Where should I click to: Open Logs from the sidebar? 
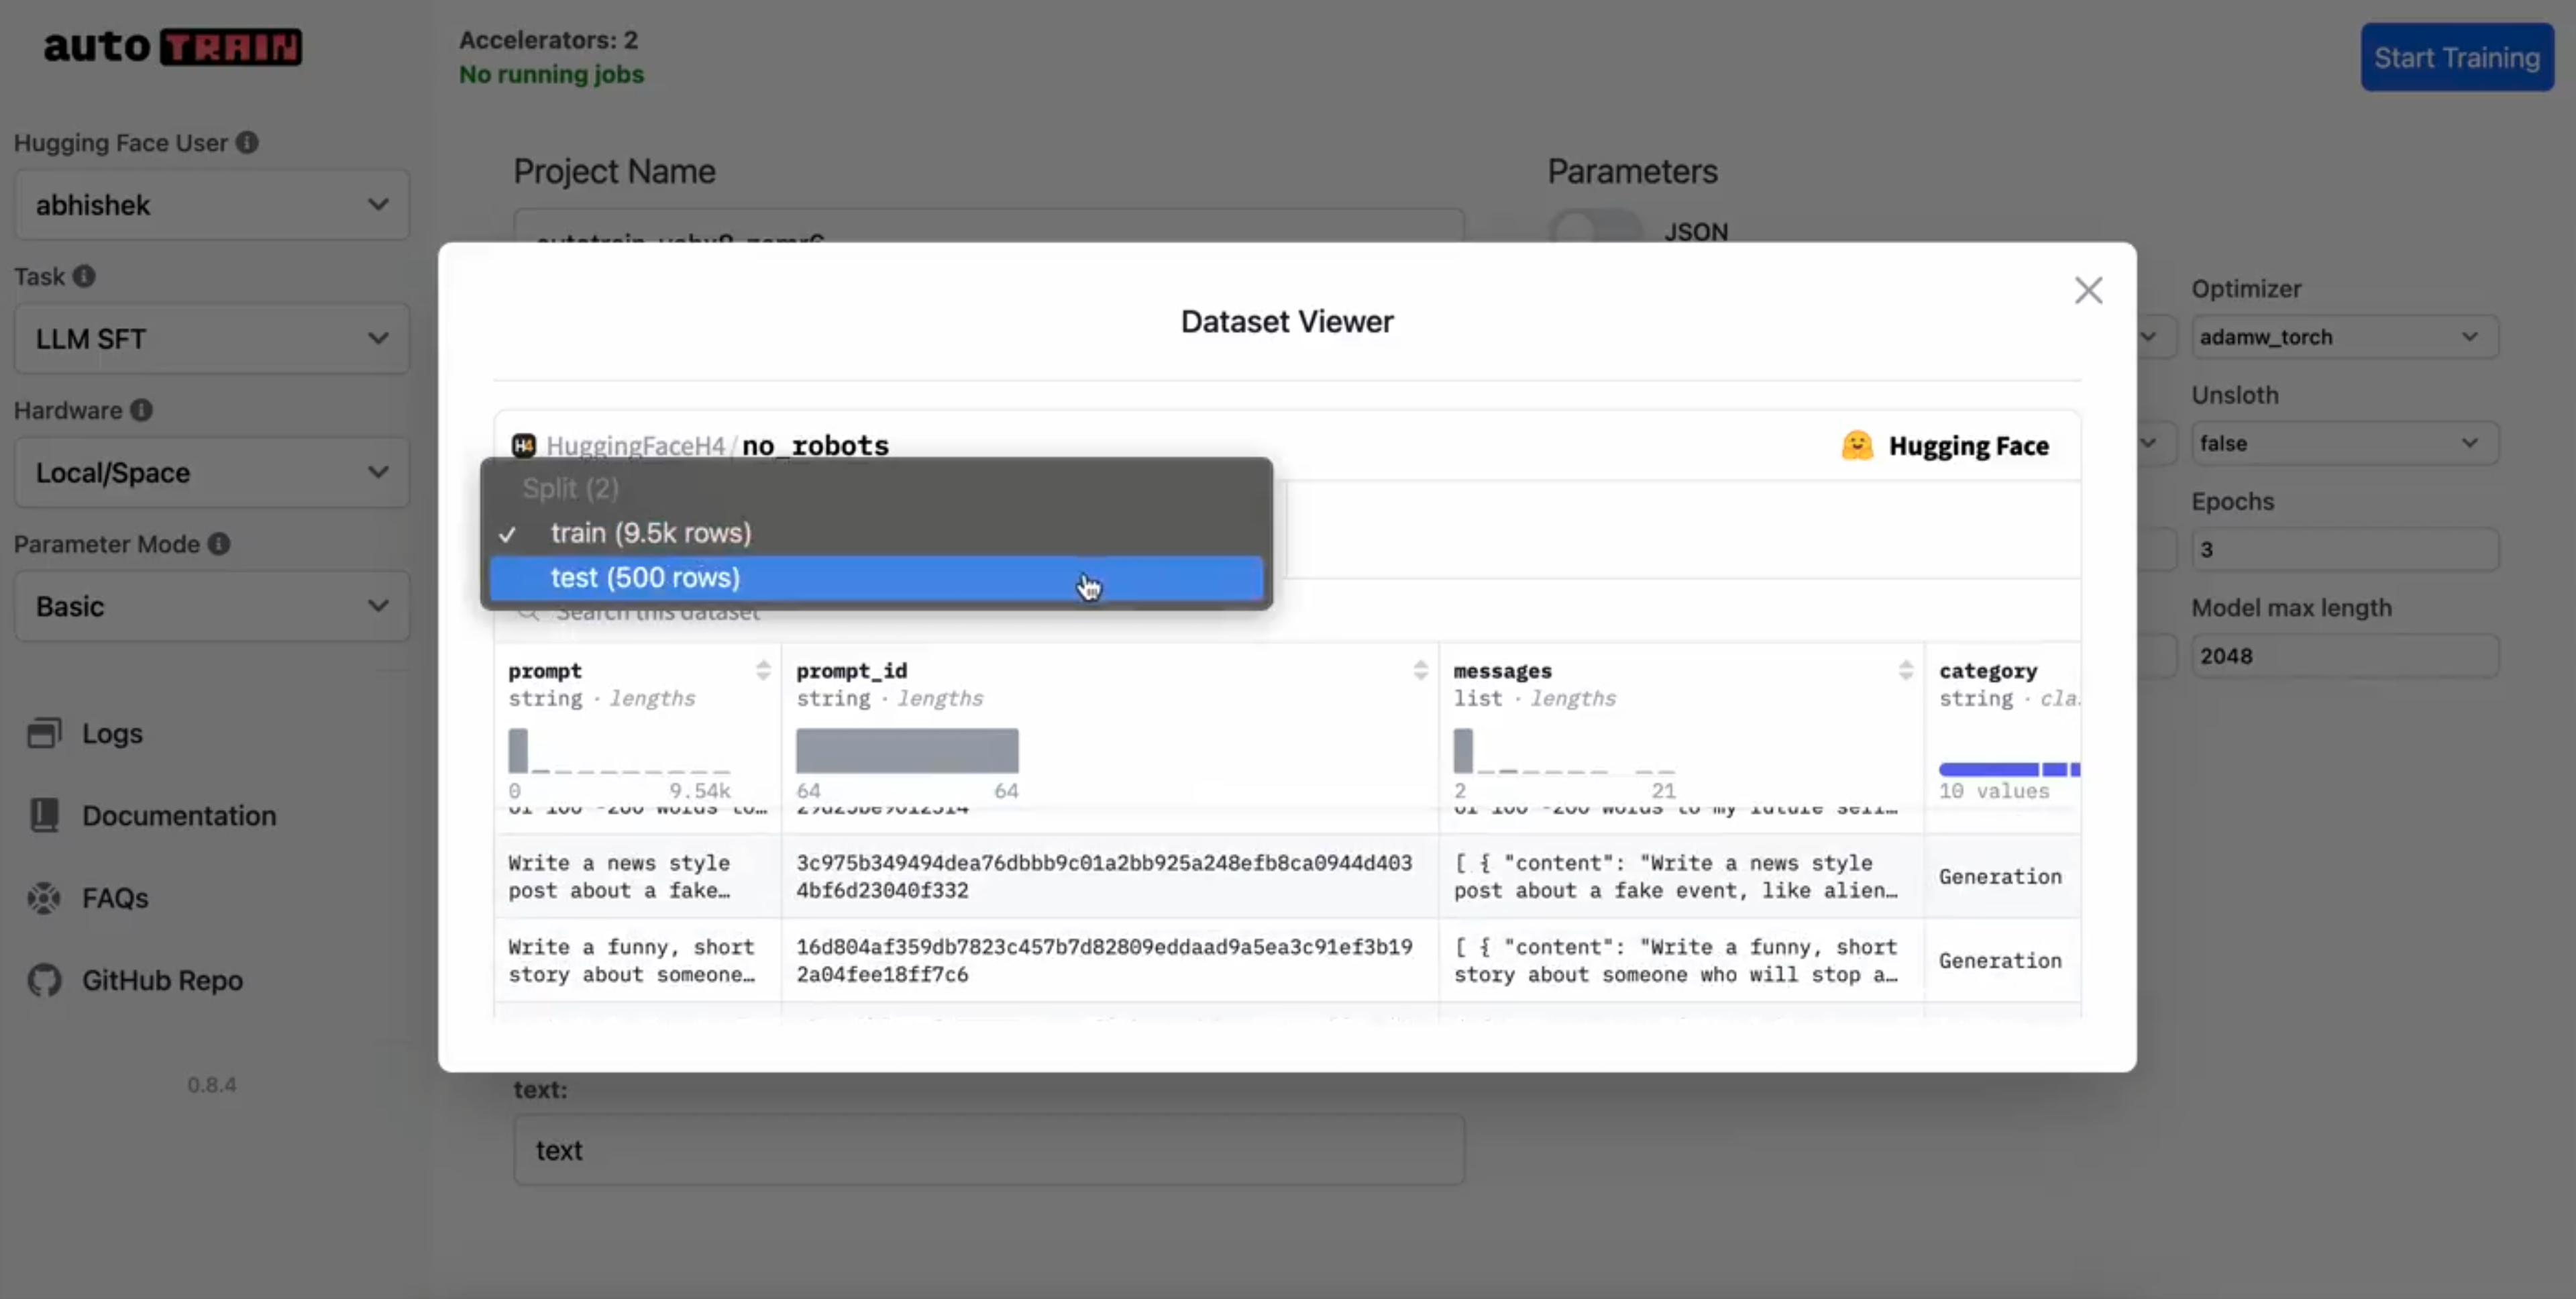point(111,734)
